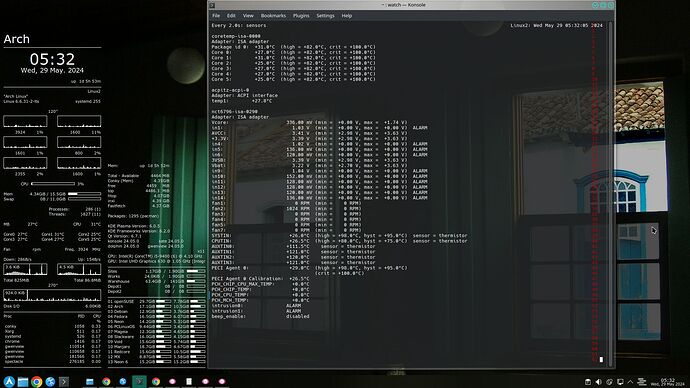Click the Konsole window menu icon
The width and height of the screenshot is (690, 388).
212,5
